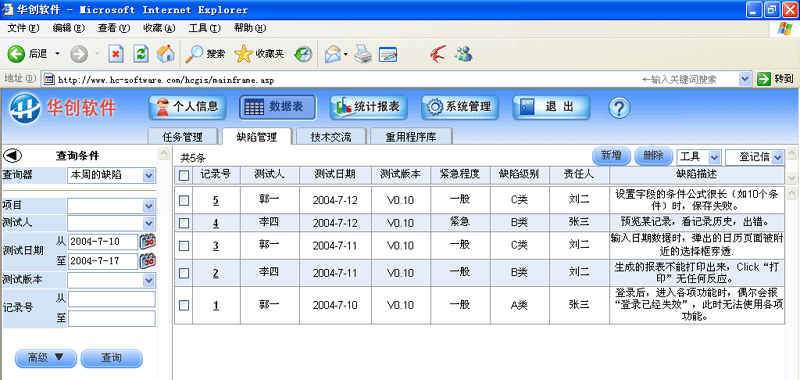Click the Mail envelope icon

coord(333,54)
